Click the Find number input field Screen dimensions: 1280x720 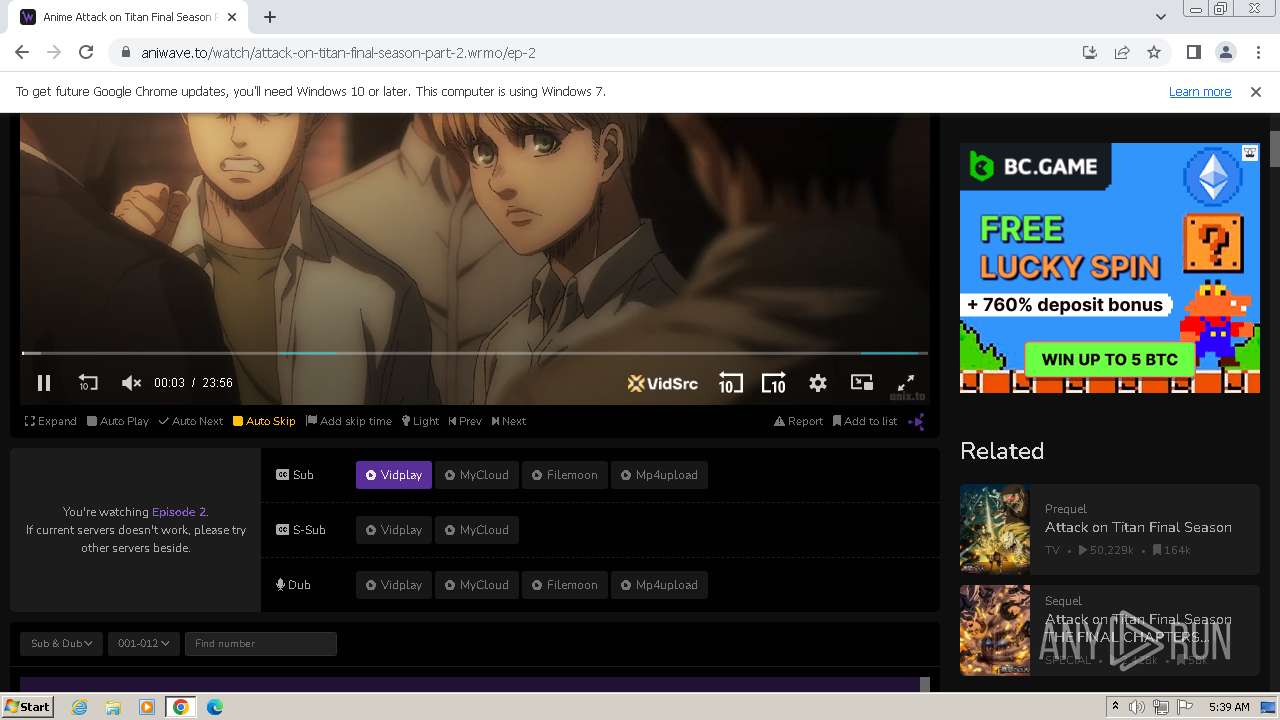pyautogui.click(x=260, y=644)
